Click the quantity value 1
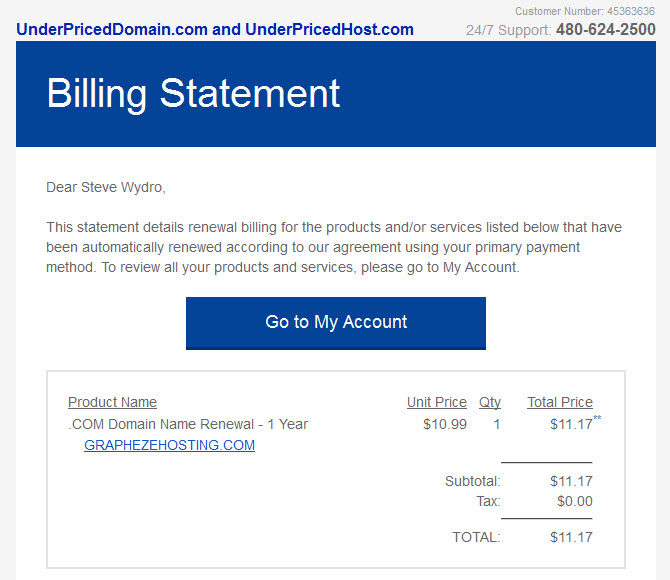 [x=497, y=424]
